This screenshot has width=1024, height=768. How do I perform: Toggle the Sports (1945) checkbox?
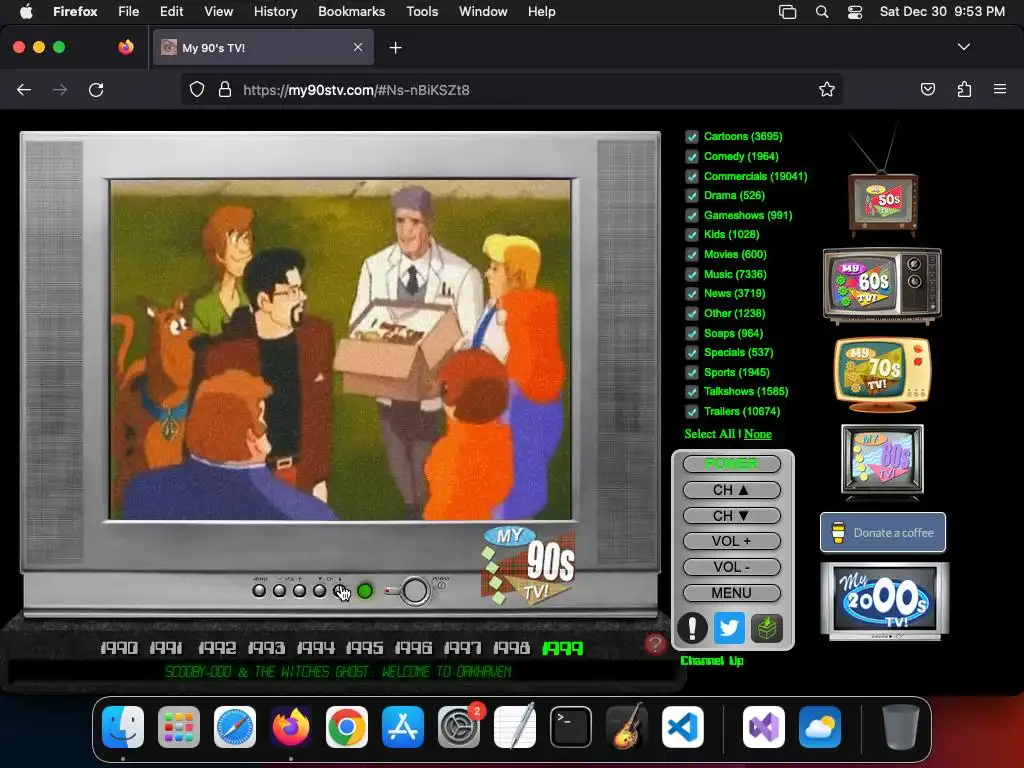[692, 372]
